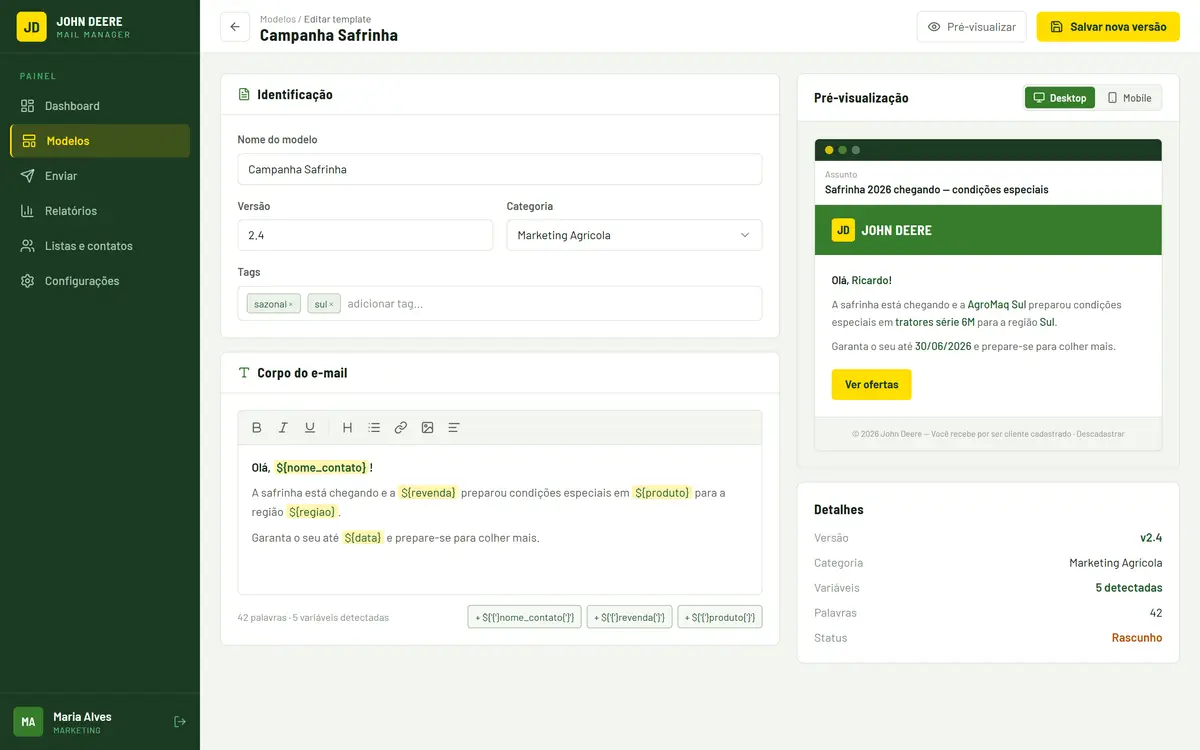
Task: Apply heading style with H icon
Action: tap(347, 427)
